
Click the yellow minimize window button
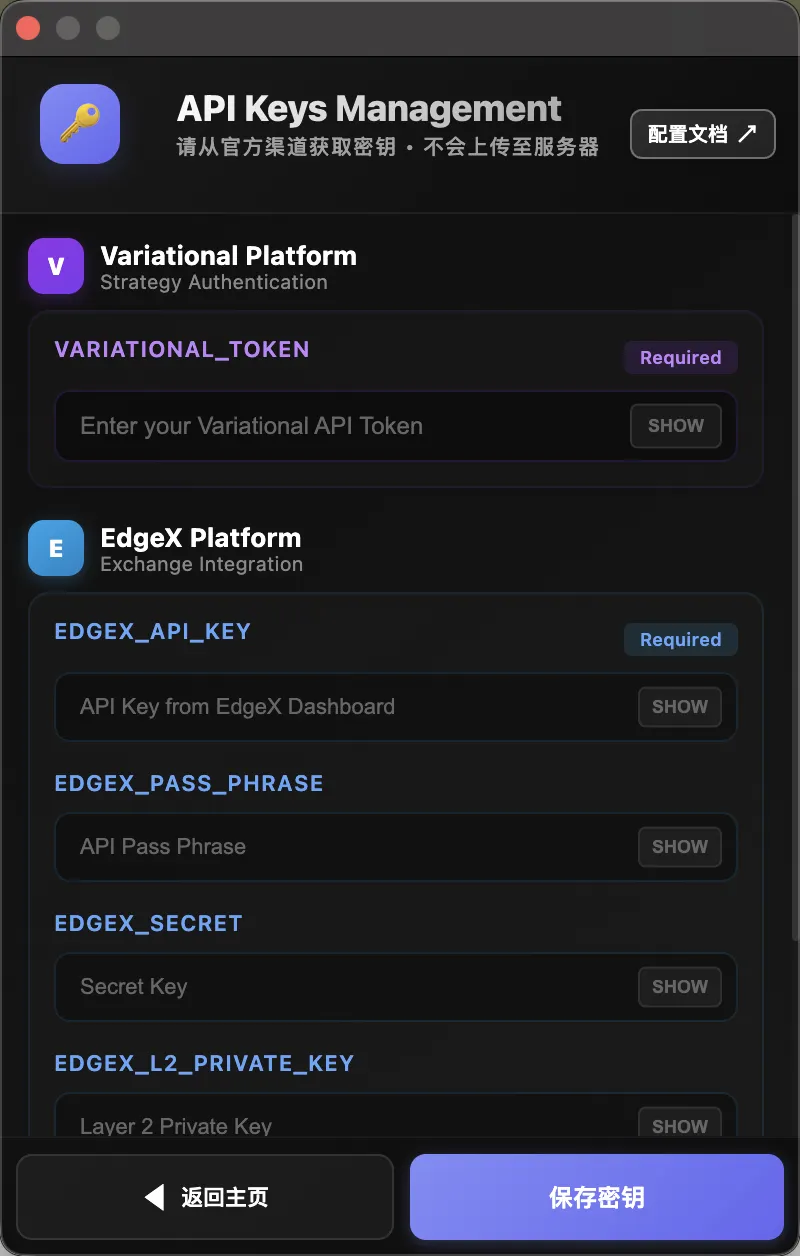pyautogui.click(x=67, y=28)
